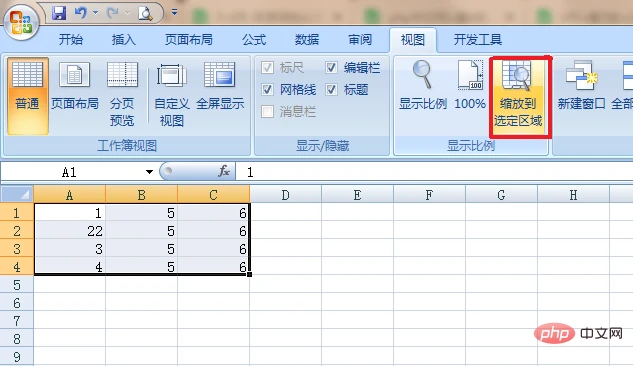This screenshot has width=633, height=366.
Task: Open the print preview icon in the quick toolbar
Action: point(145,13)
